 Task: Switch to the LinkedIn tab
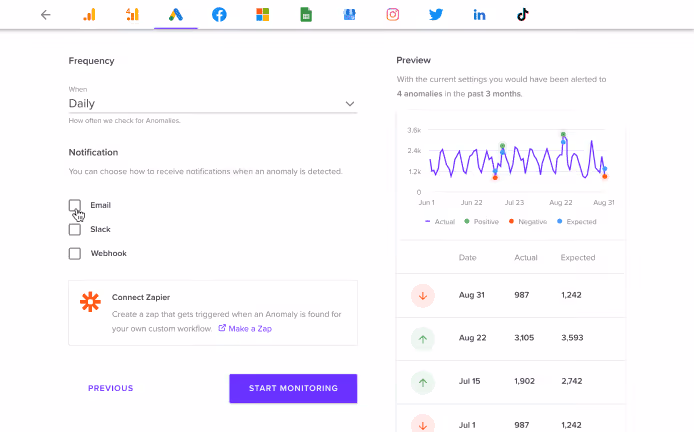point(479,15)
